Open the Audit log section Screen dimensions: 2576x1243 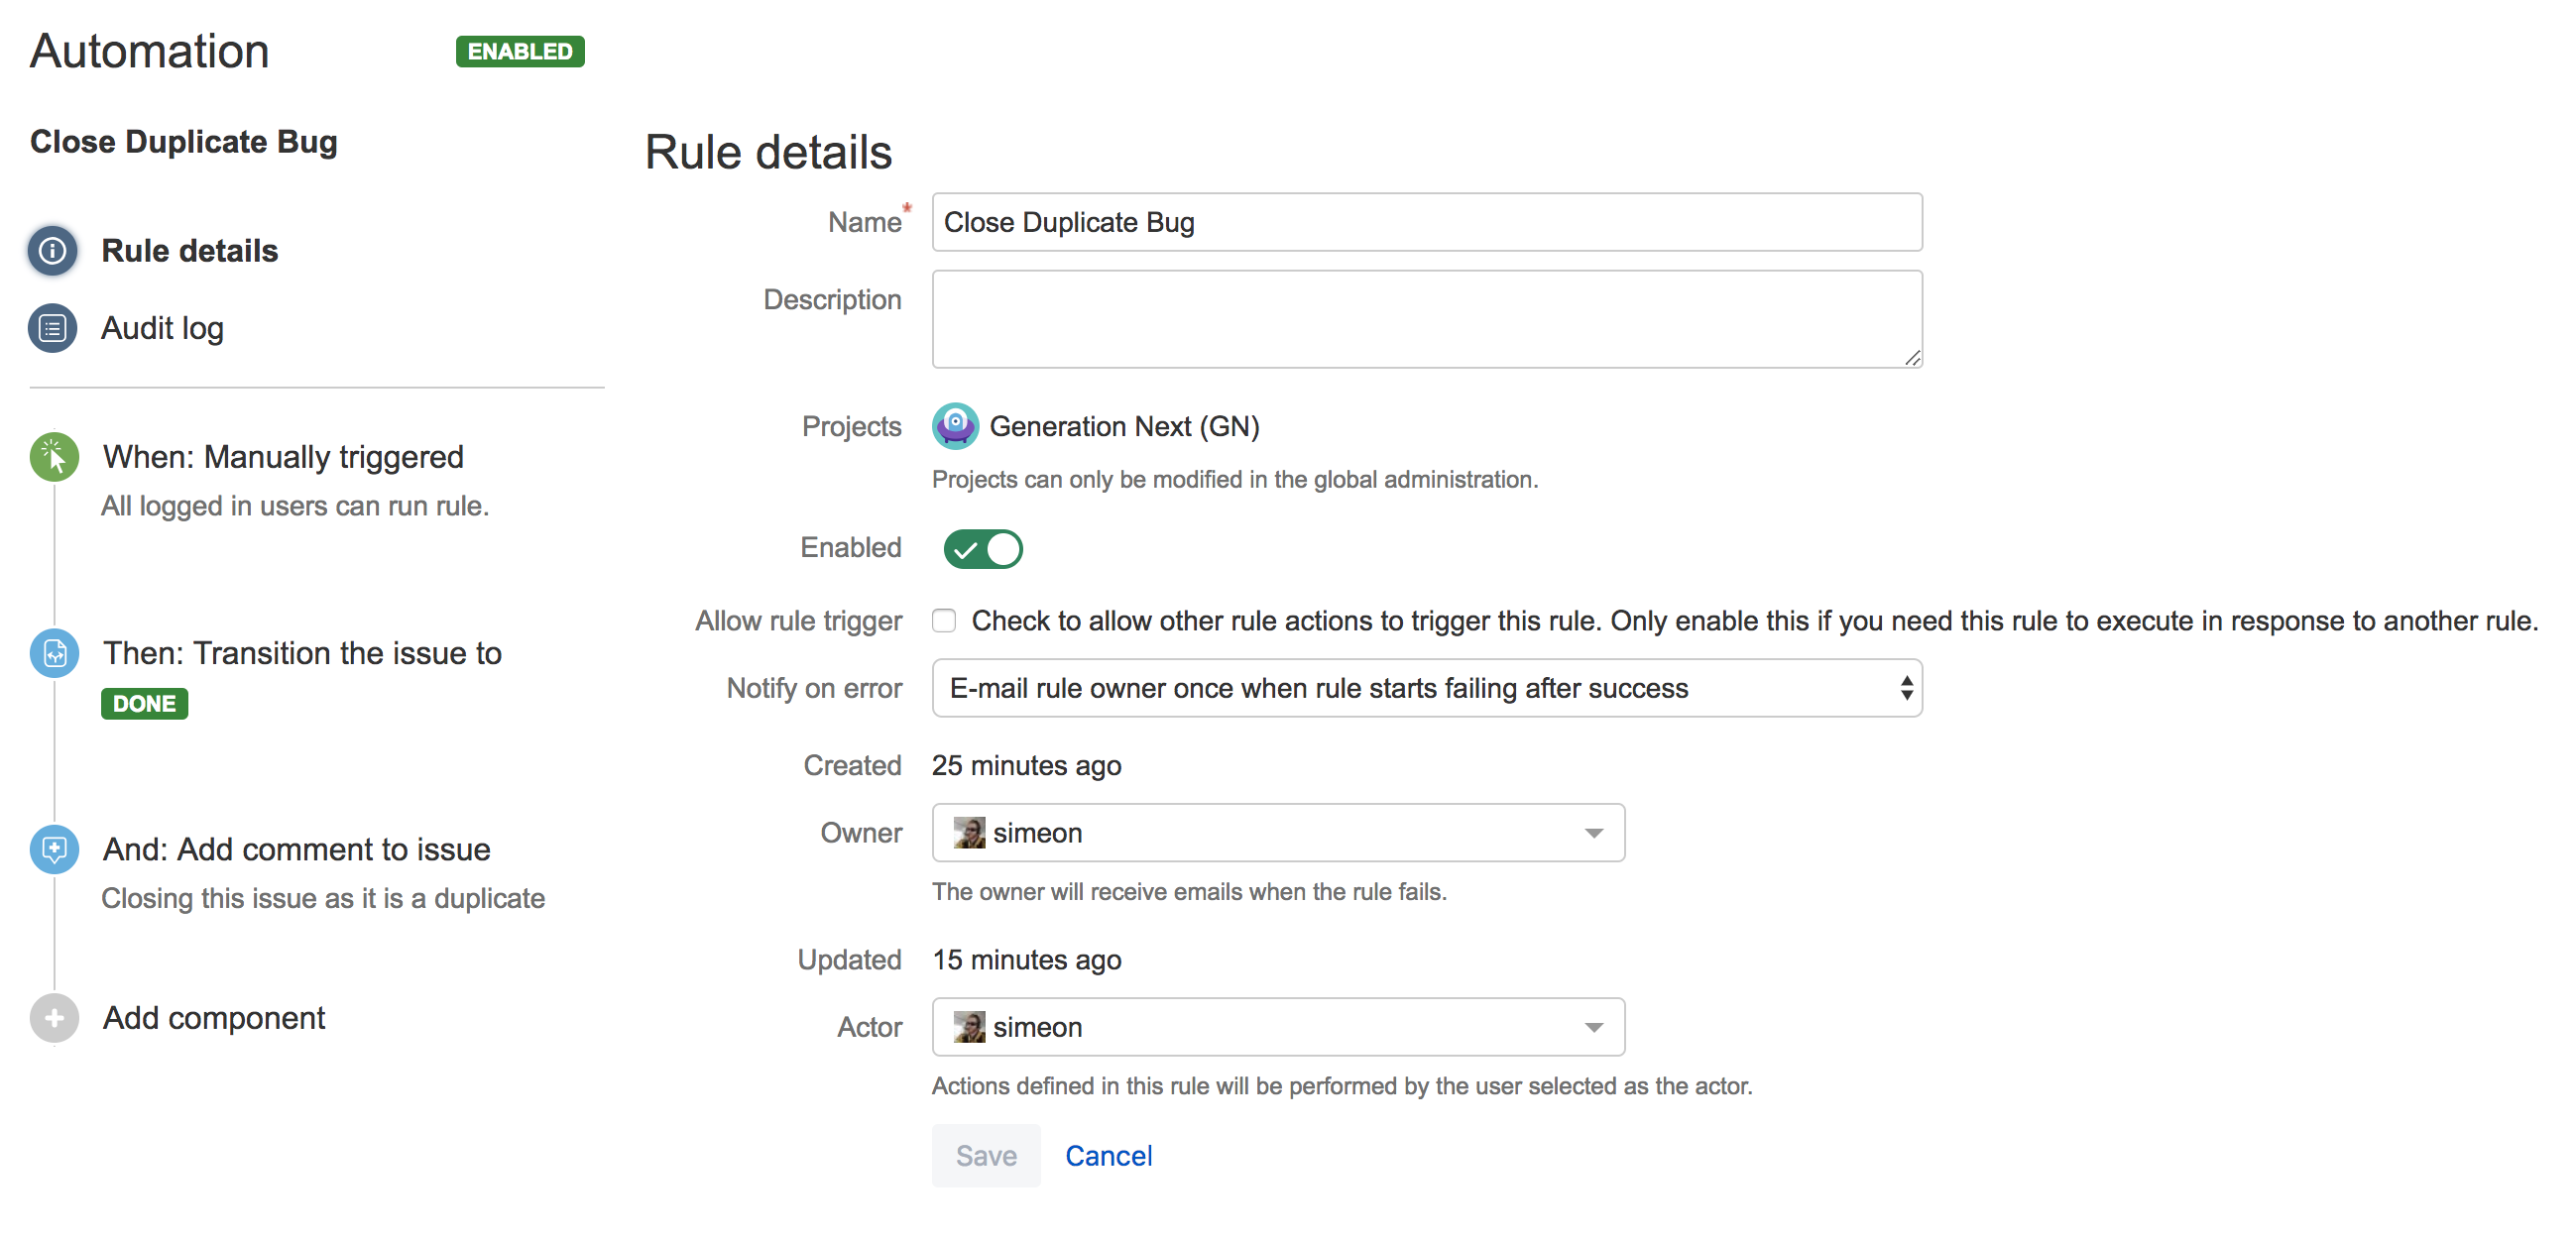pyautogui.click(x=162, y=328)
